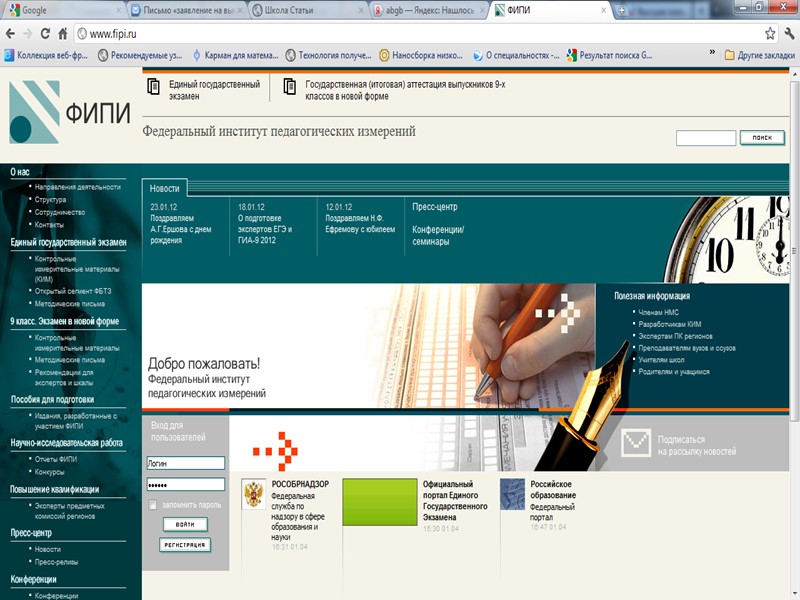Image resolution: width=800 pixels, height=600 pixels.
Task: Open the О специальностях bookmark
Action: (516, 55)
